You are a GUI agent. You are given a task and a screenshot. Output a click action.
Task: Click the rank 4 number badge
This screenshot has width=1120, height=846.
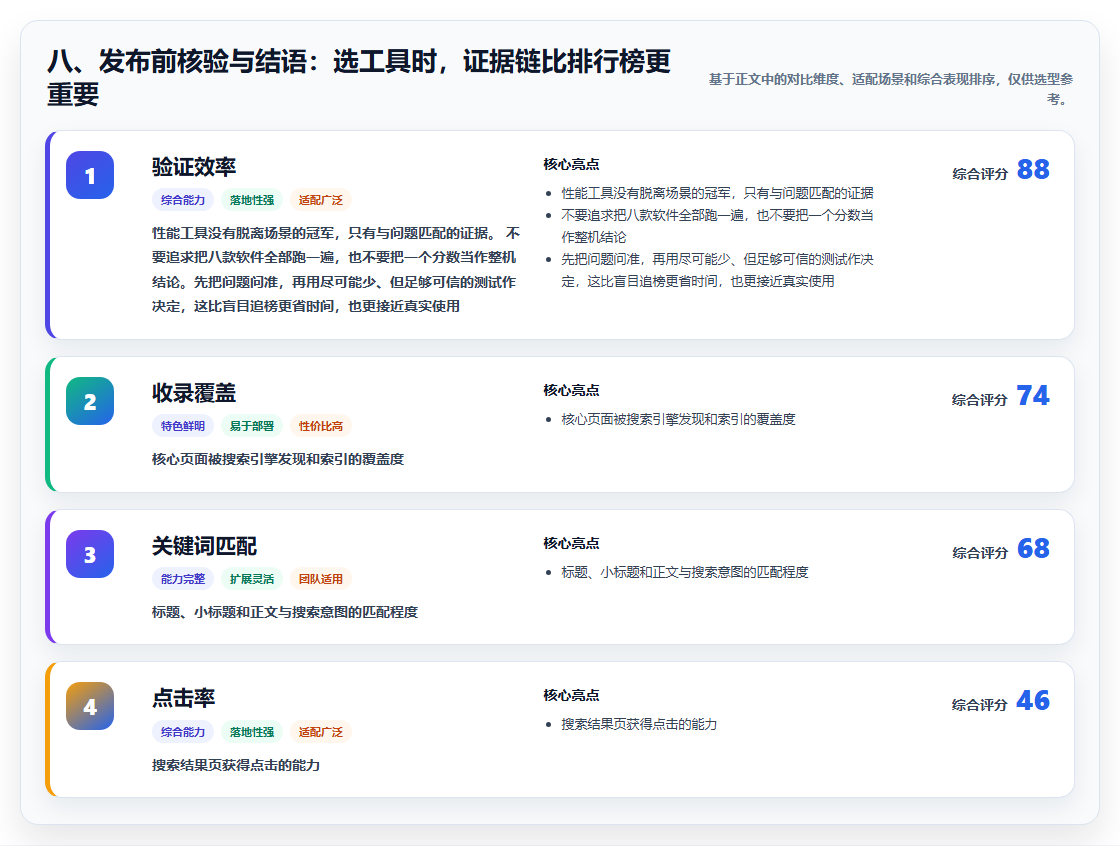coord(90,706)
